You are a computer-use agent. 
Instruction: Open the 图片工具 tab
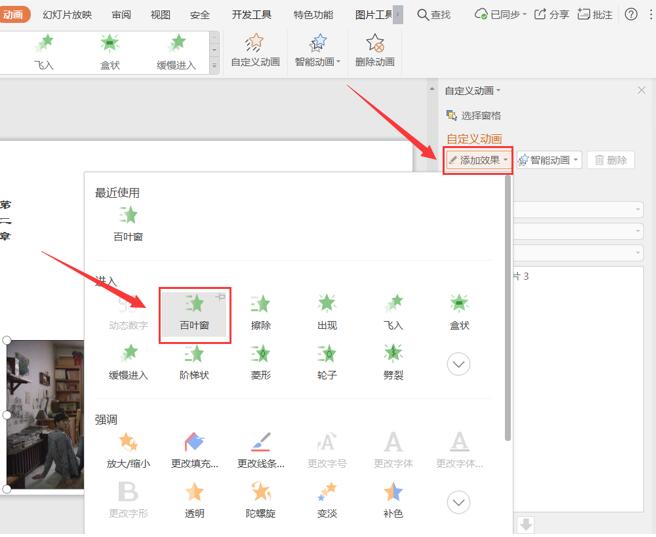click(373, 15)
